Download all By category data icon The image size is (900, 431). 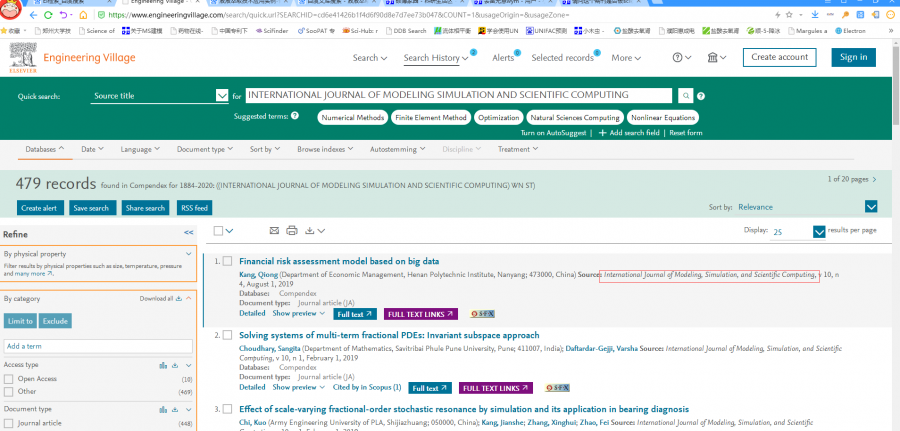point(177,298)
